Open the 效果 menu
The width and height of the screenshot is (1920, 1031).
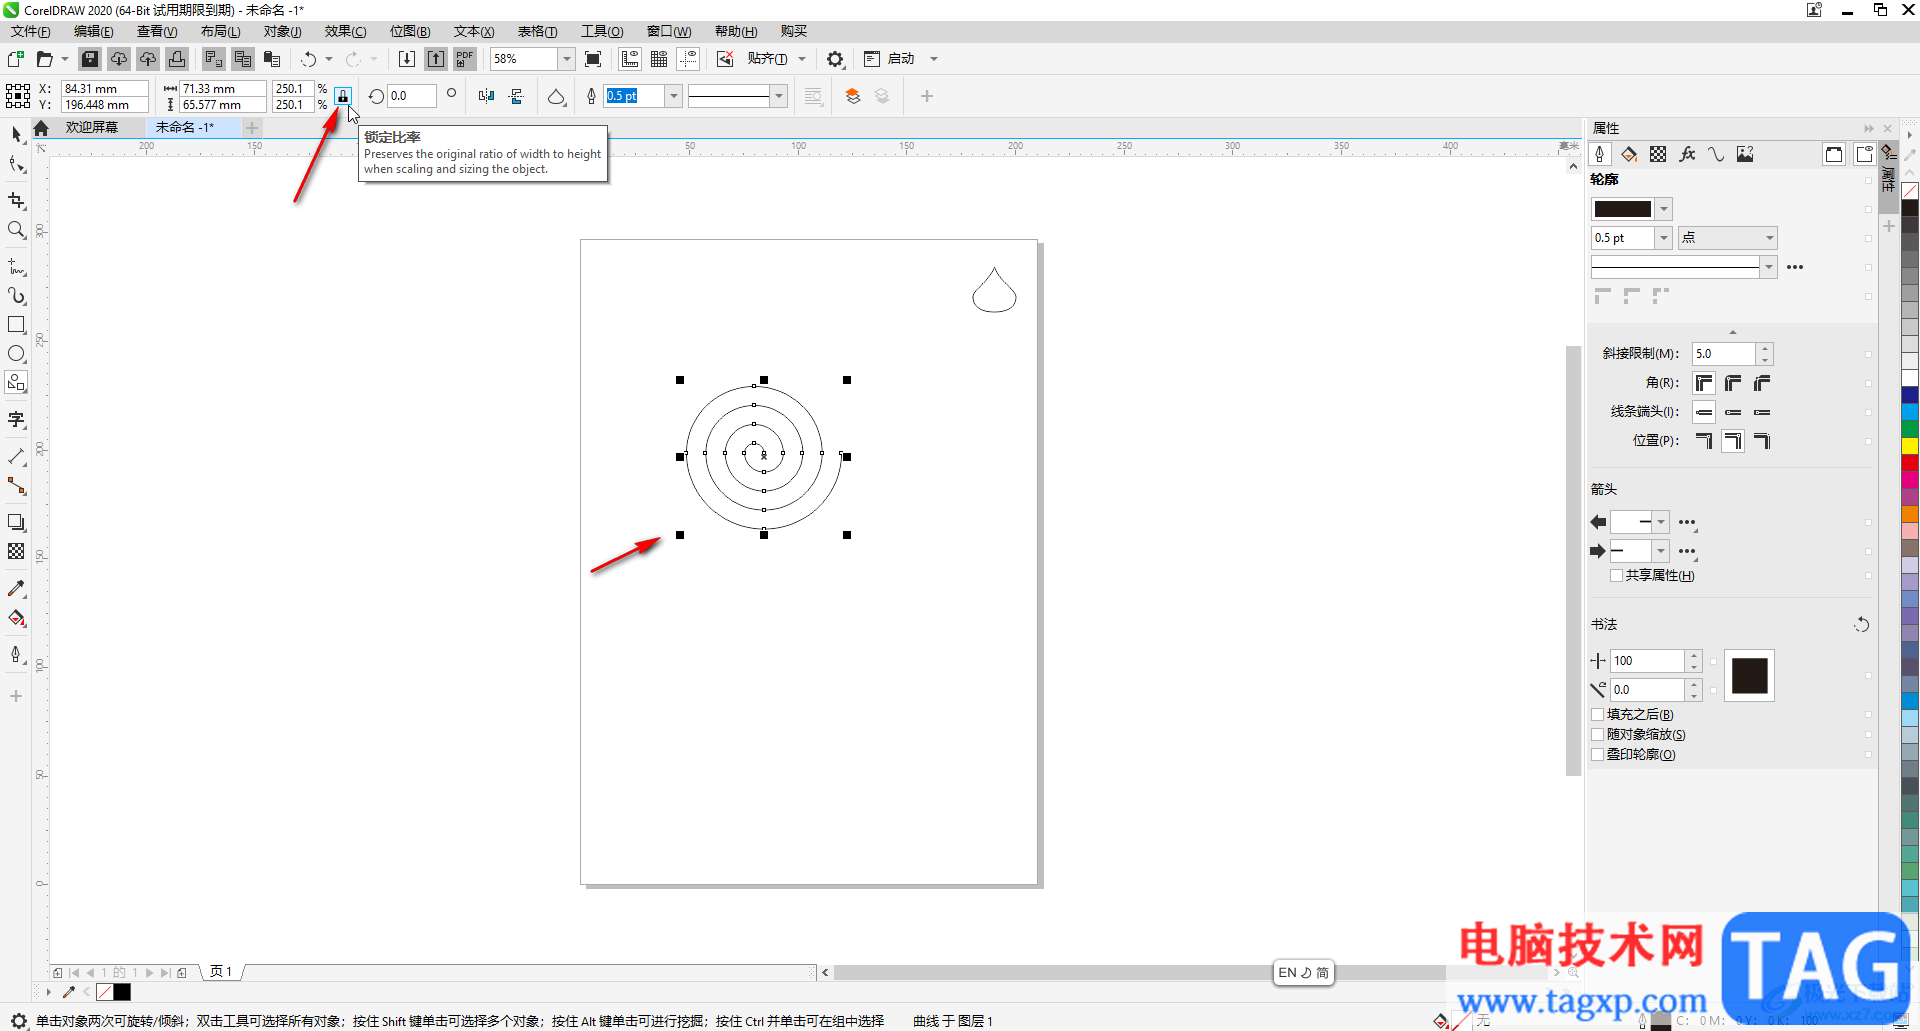click(345, 32)
